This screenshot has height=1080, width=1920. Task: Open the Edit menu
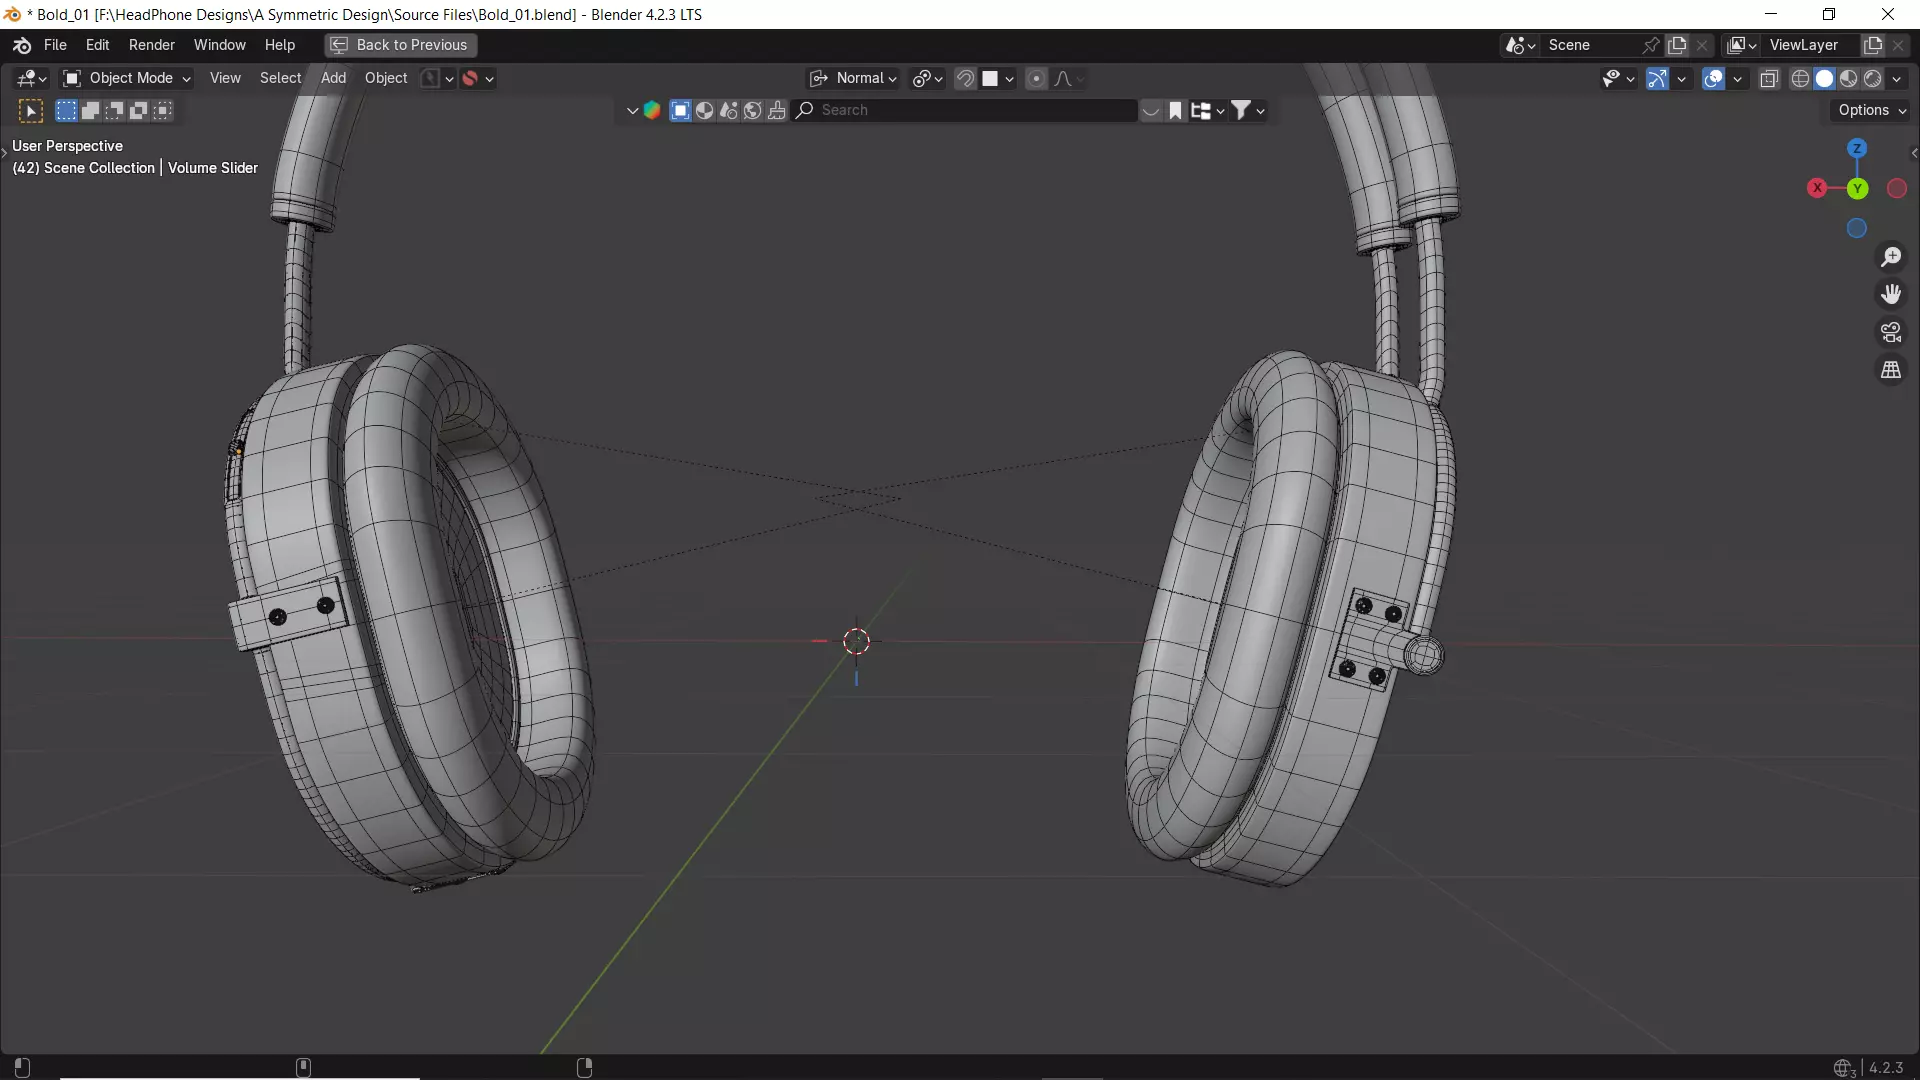coord(97,45)
